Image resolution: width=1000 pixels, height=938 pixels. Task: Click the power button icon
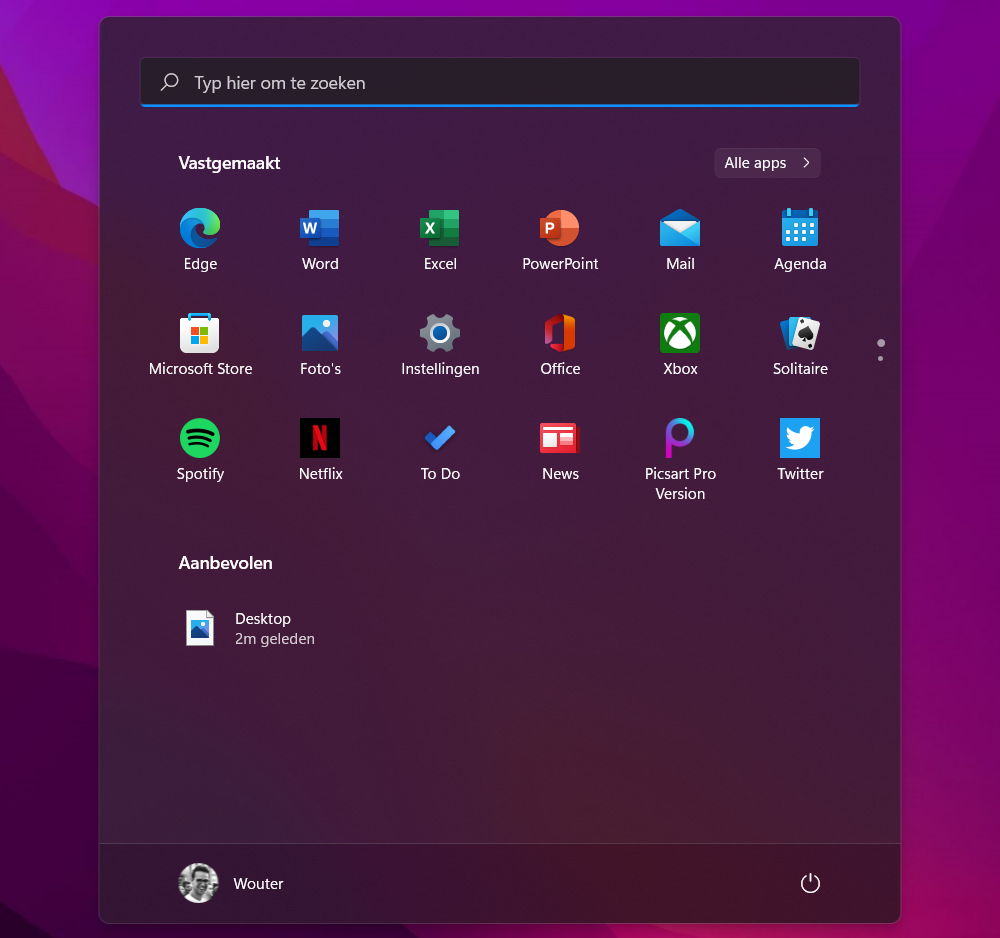point(810,883)
